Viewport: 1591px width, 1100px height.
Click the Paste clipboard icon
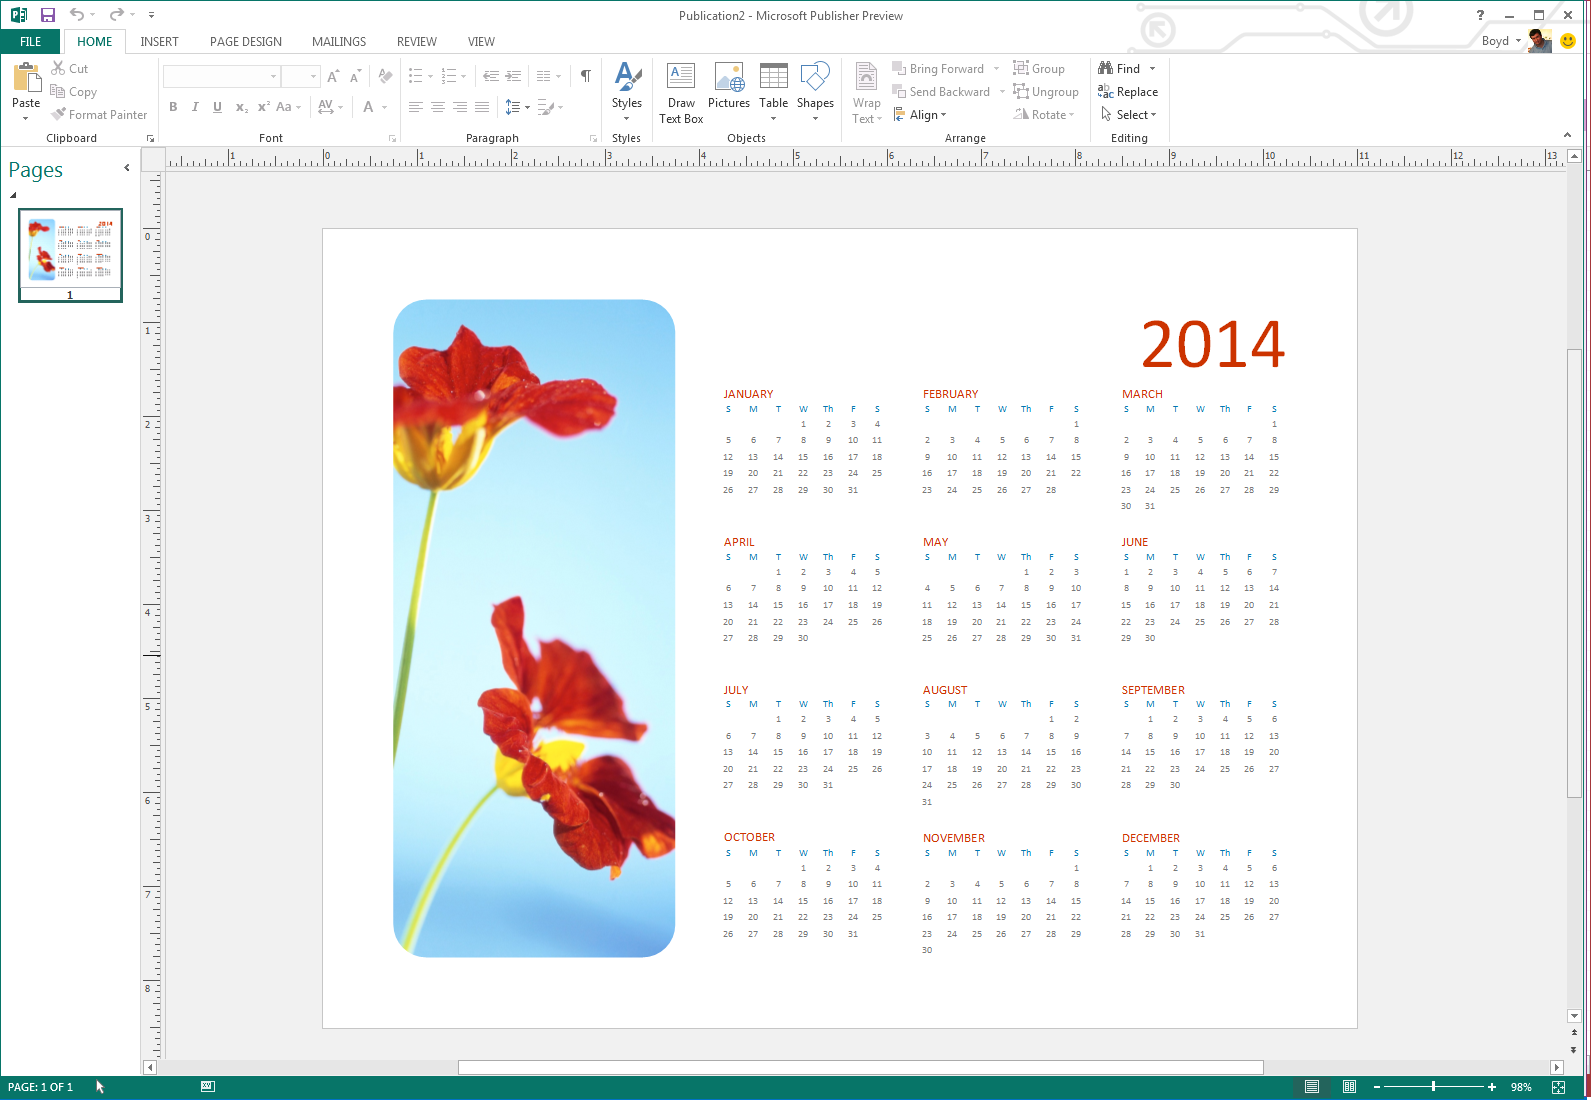(x=26, y=79)
